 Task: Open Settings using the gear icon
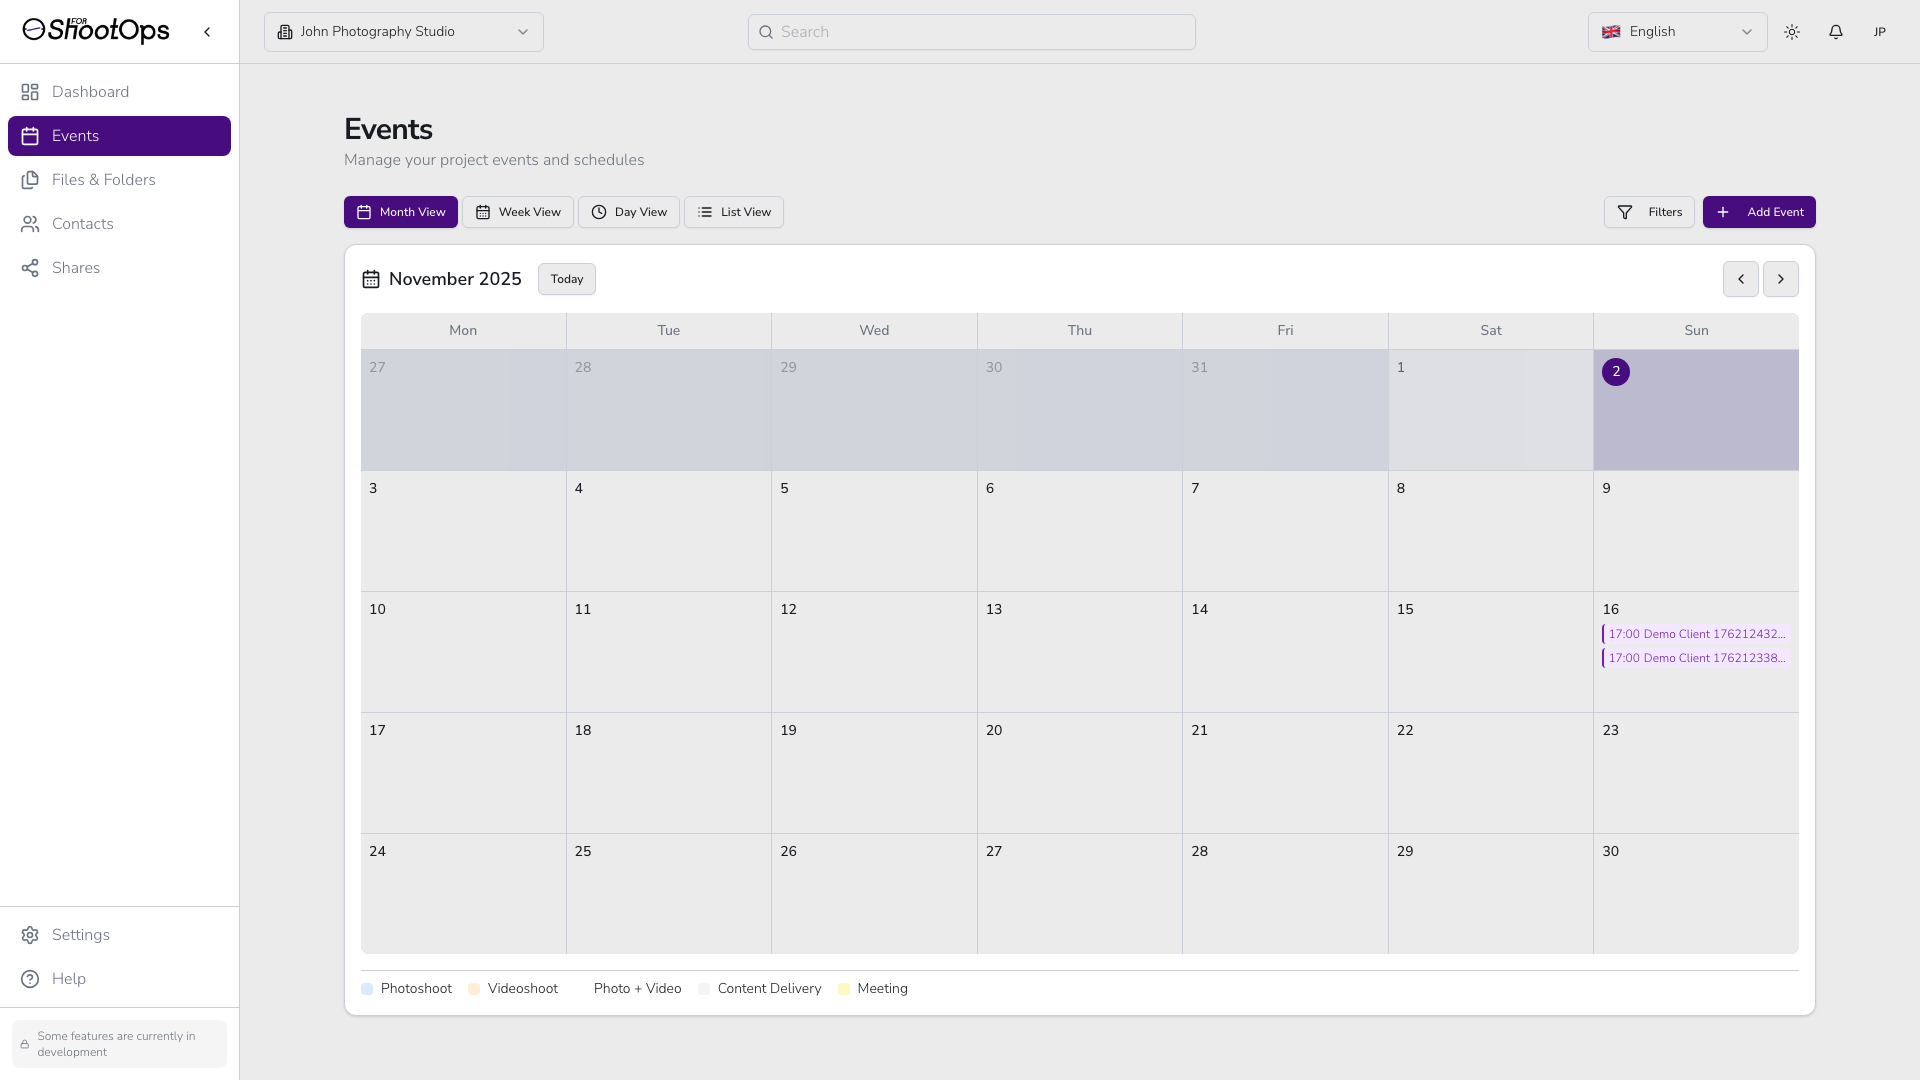30,934
